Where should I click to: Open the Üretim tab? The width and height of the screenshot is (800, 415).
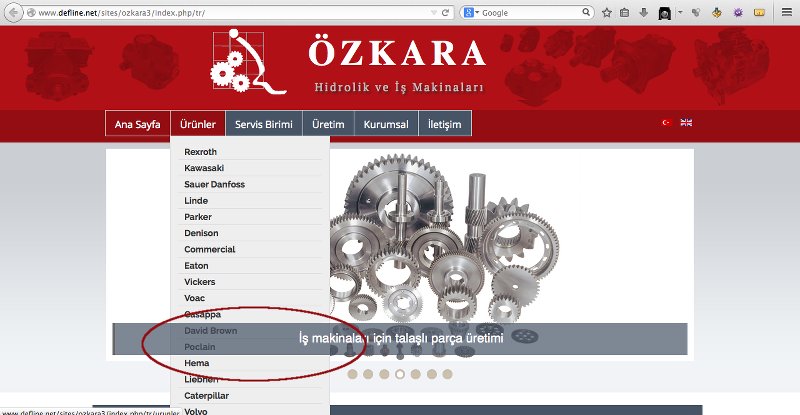pyautogui.click(x=328, y=124)
